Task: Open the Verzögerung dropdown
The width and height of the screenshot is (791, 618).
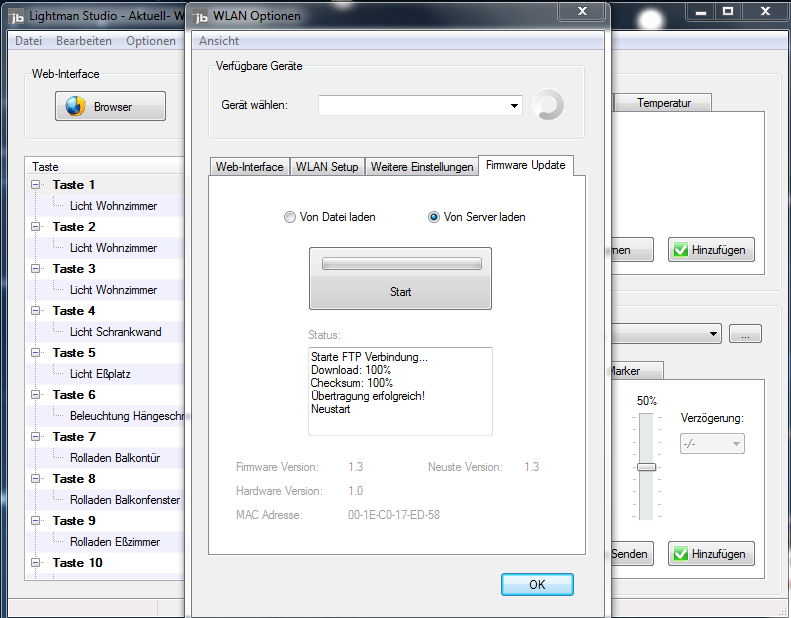Action: click(712, 443)
